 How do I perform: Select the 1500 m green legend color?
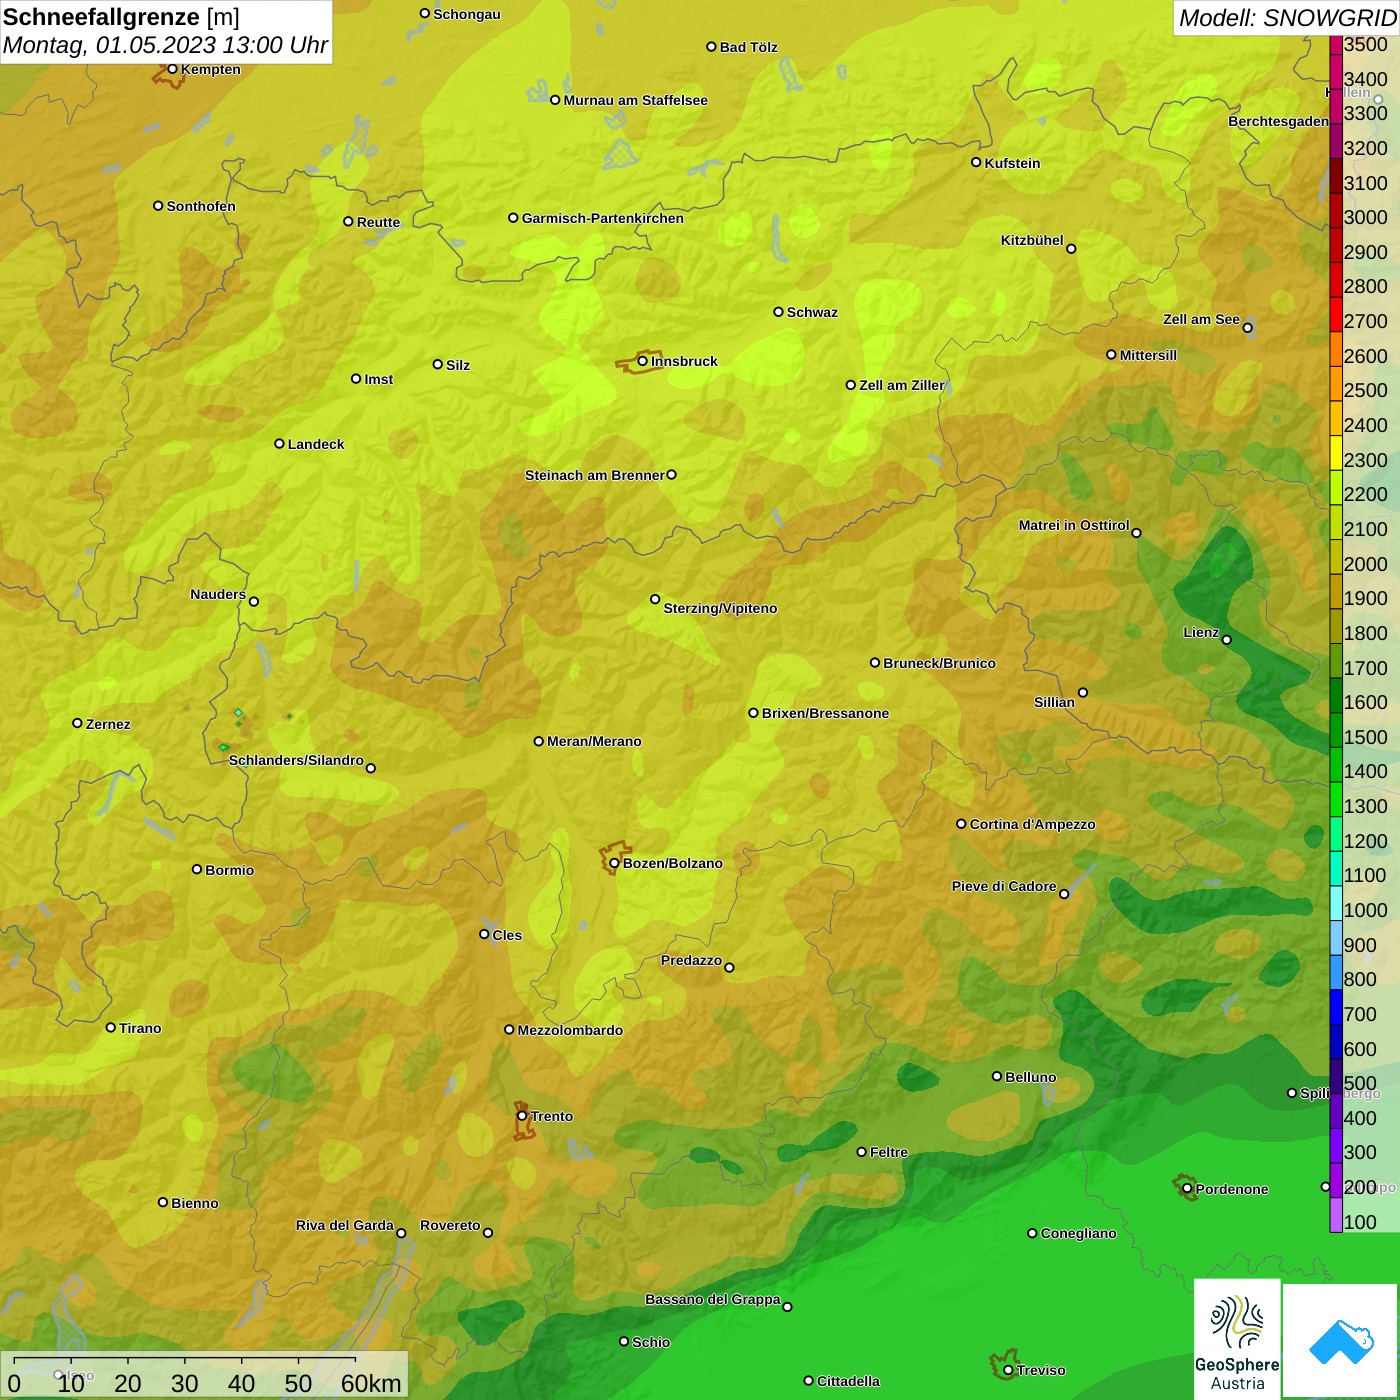(1336, 730)
